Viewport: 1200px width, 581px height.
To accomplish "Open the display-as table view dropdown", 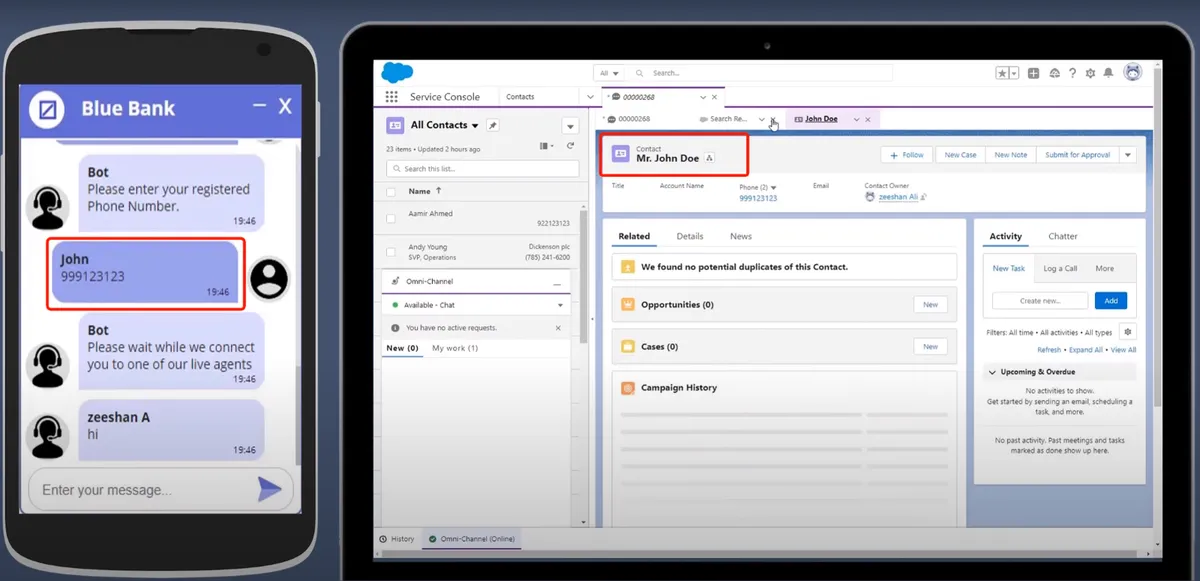I will point(546,146).
